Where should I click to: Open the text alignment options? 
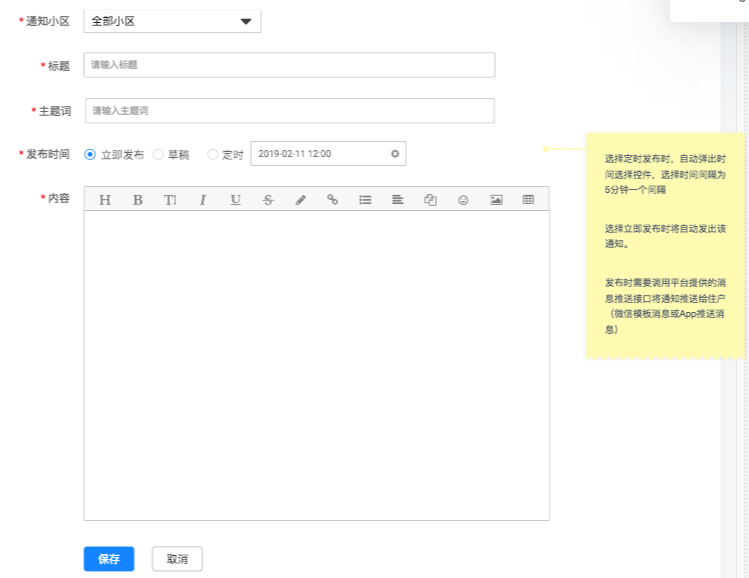pyautogui.click(x=398, y=200)
